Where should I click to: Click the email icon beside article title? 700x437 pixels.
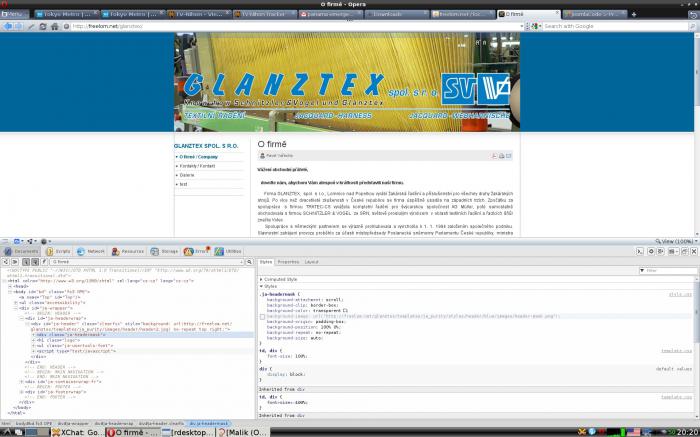tap(508, 156)
